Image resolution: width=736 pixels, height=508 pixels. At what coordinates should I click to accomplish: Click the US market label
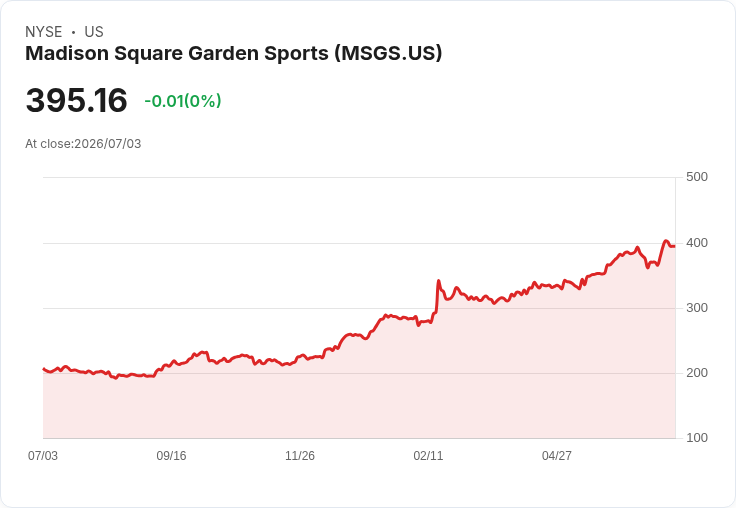coord(94,32)
